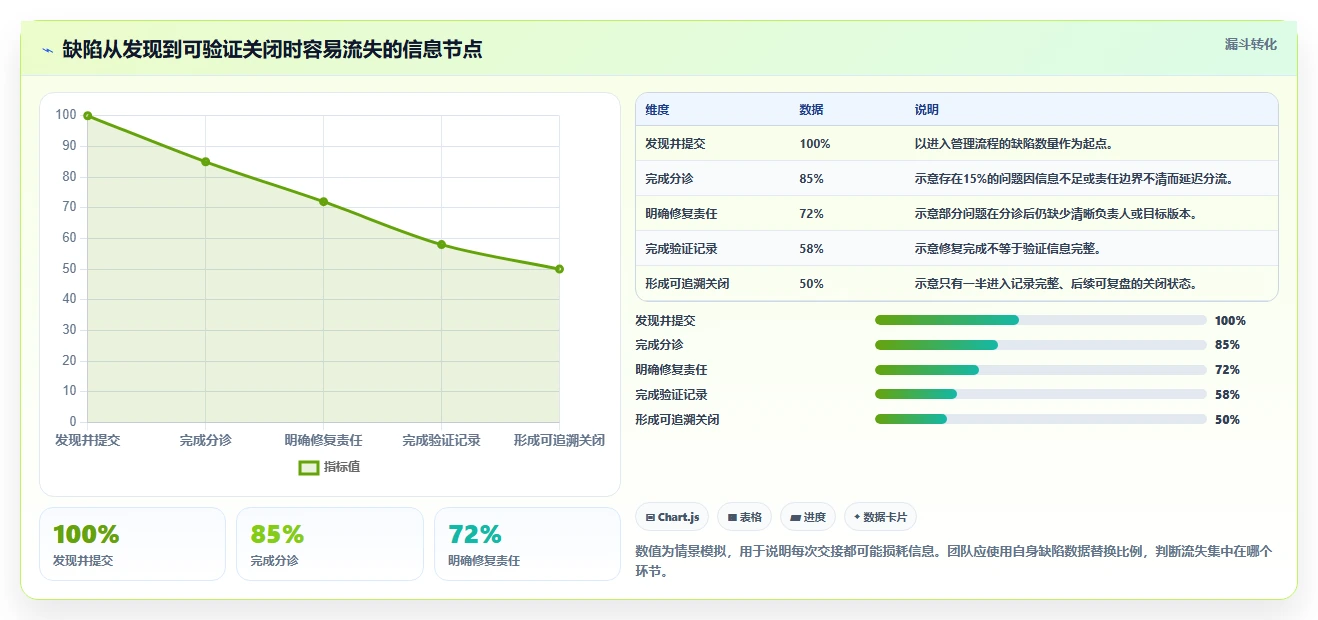Click the 完成分诊 progress bar
The width and height of the screenshot is (1318, 620).
(1040, 345)
